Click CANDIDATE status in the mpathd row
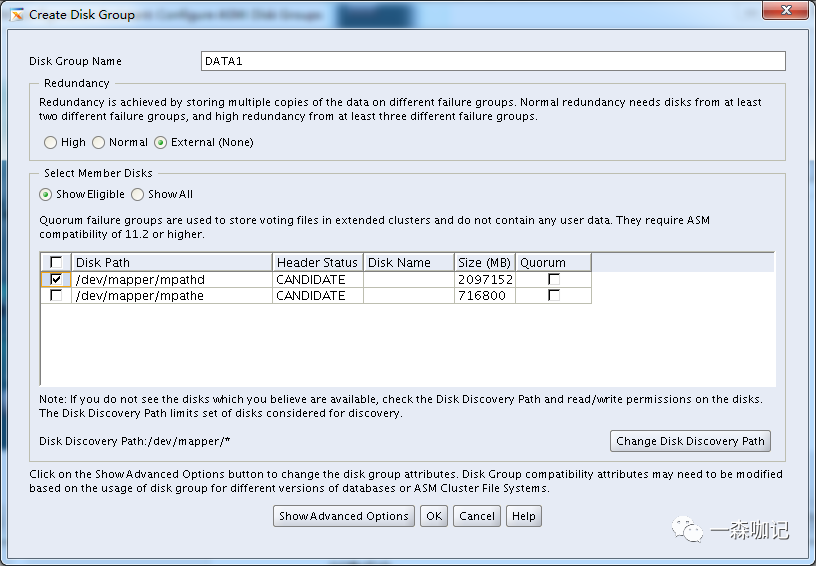 click(317, 279)
